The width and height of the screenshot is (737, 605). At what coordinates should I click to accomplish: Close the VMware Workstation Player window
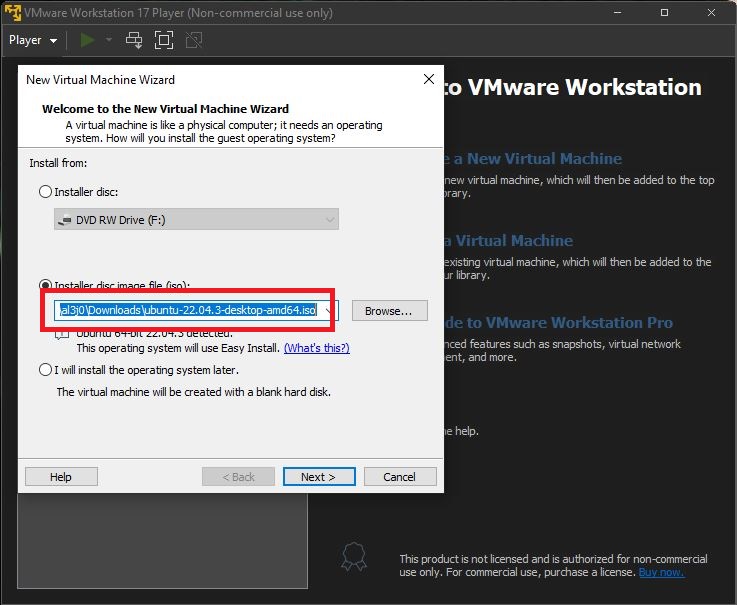coord(711,13)
